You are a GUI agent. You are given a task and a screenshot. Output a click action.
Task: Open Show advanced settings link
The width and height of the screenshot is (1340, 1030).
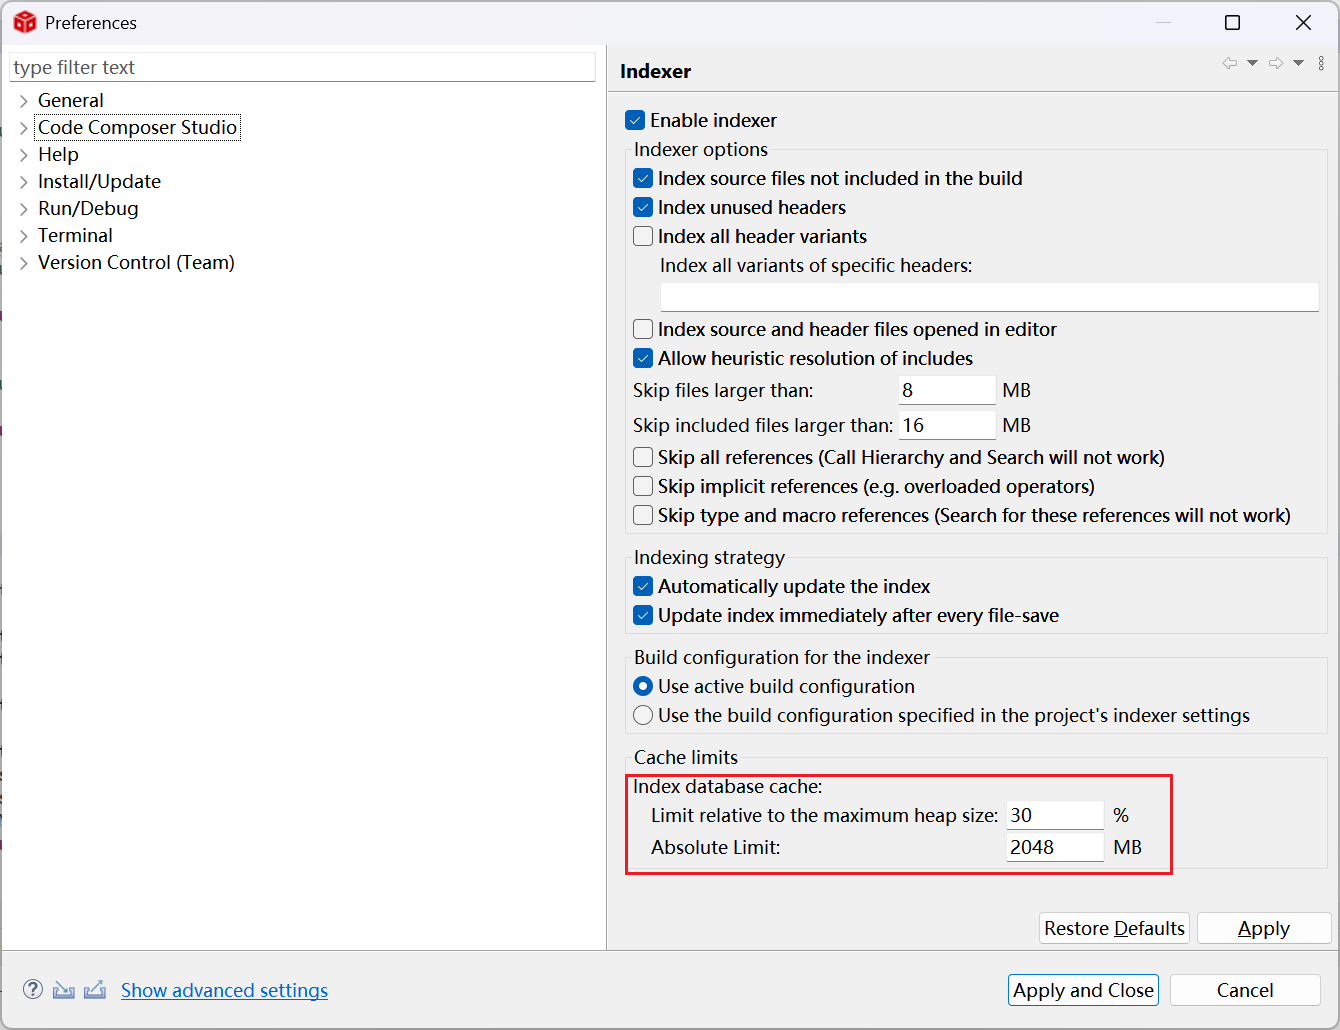pyautogui.click(x=224, y=990)
